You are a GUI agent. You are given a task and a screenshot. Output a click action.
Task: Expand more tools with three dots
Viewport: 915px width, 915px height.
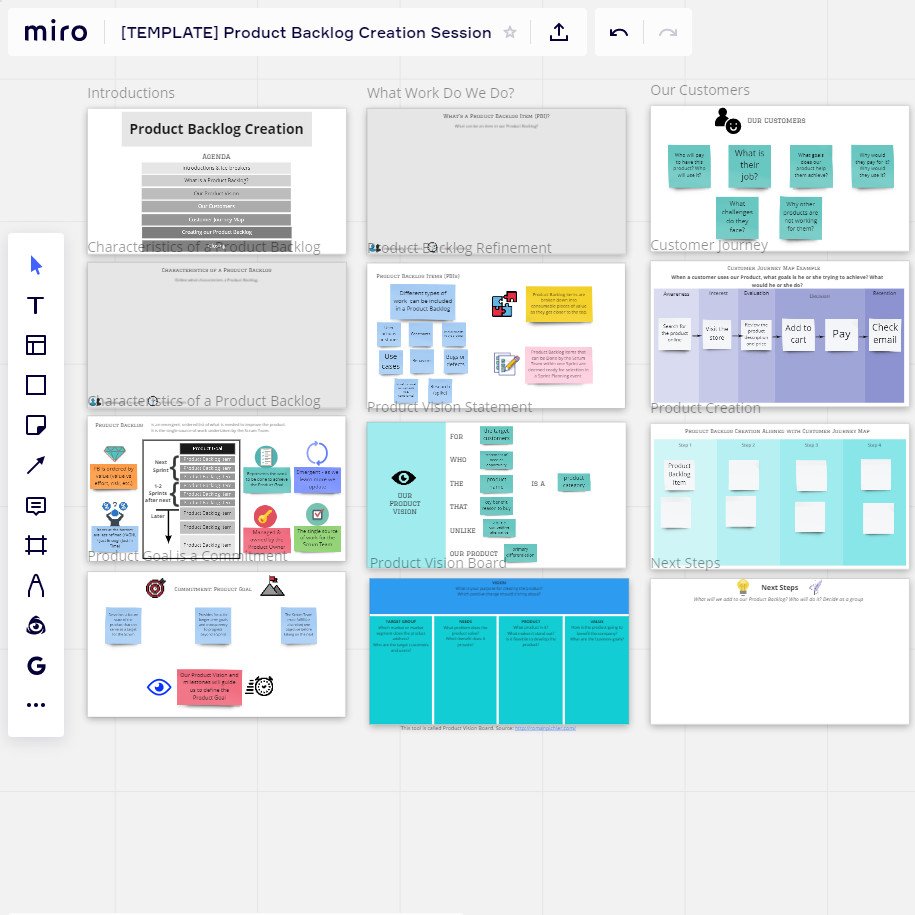[x=36, y=705]
